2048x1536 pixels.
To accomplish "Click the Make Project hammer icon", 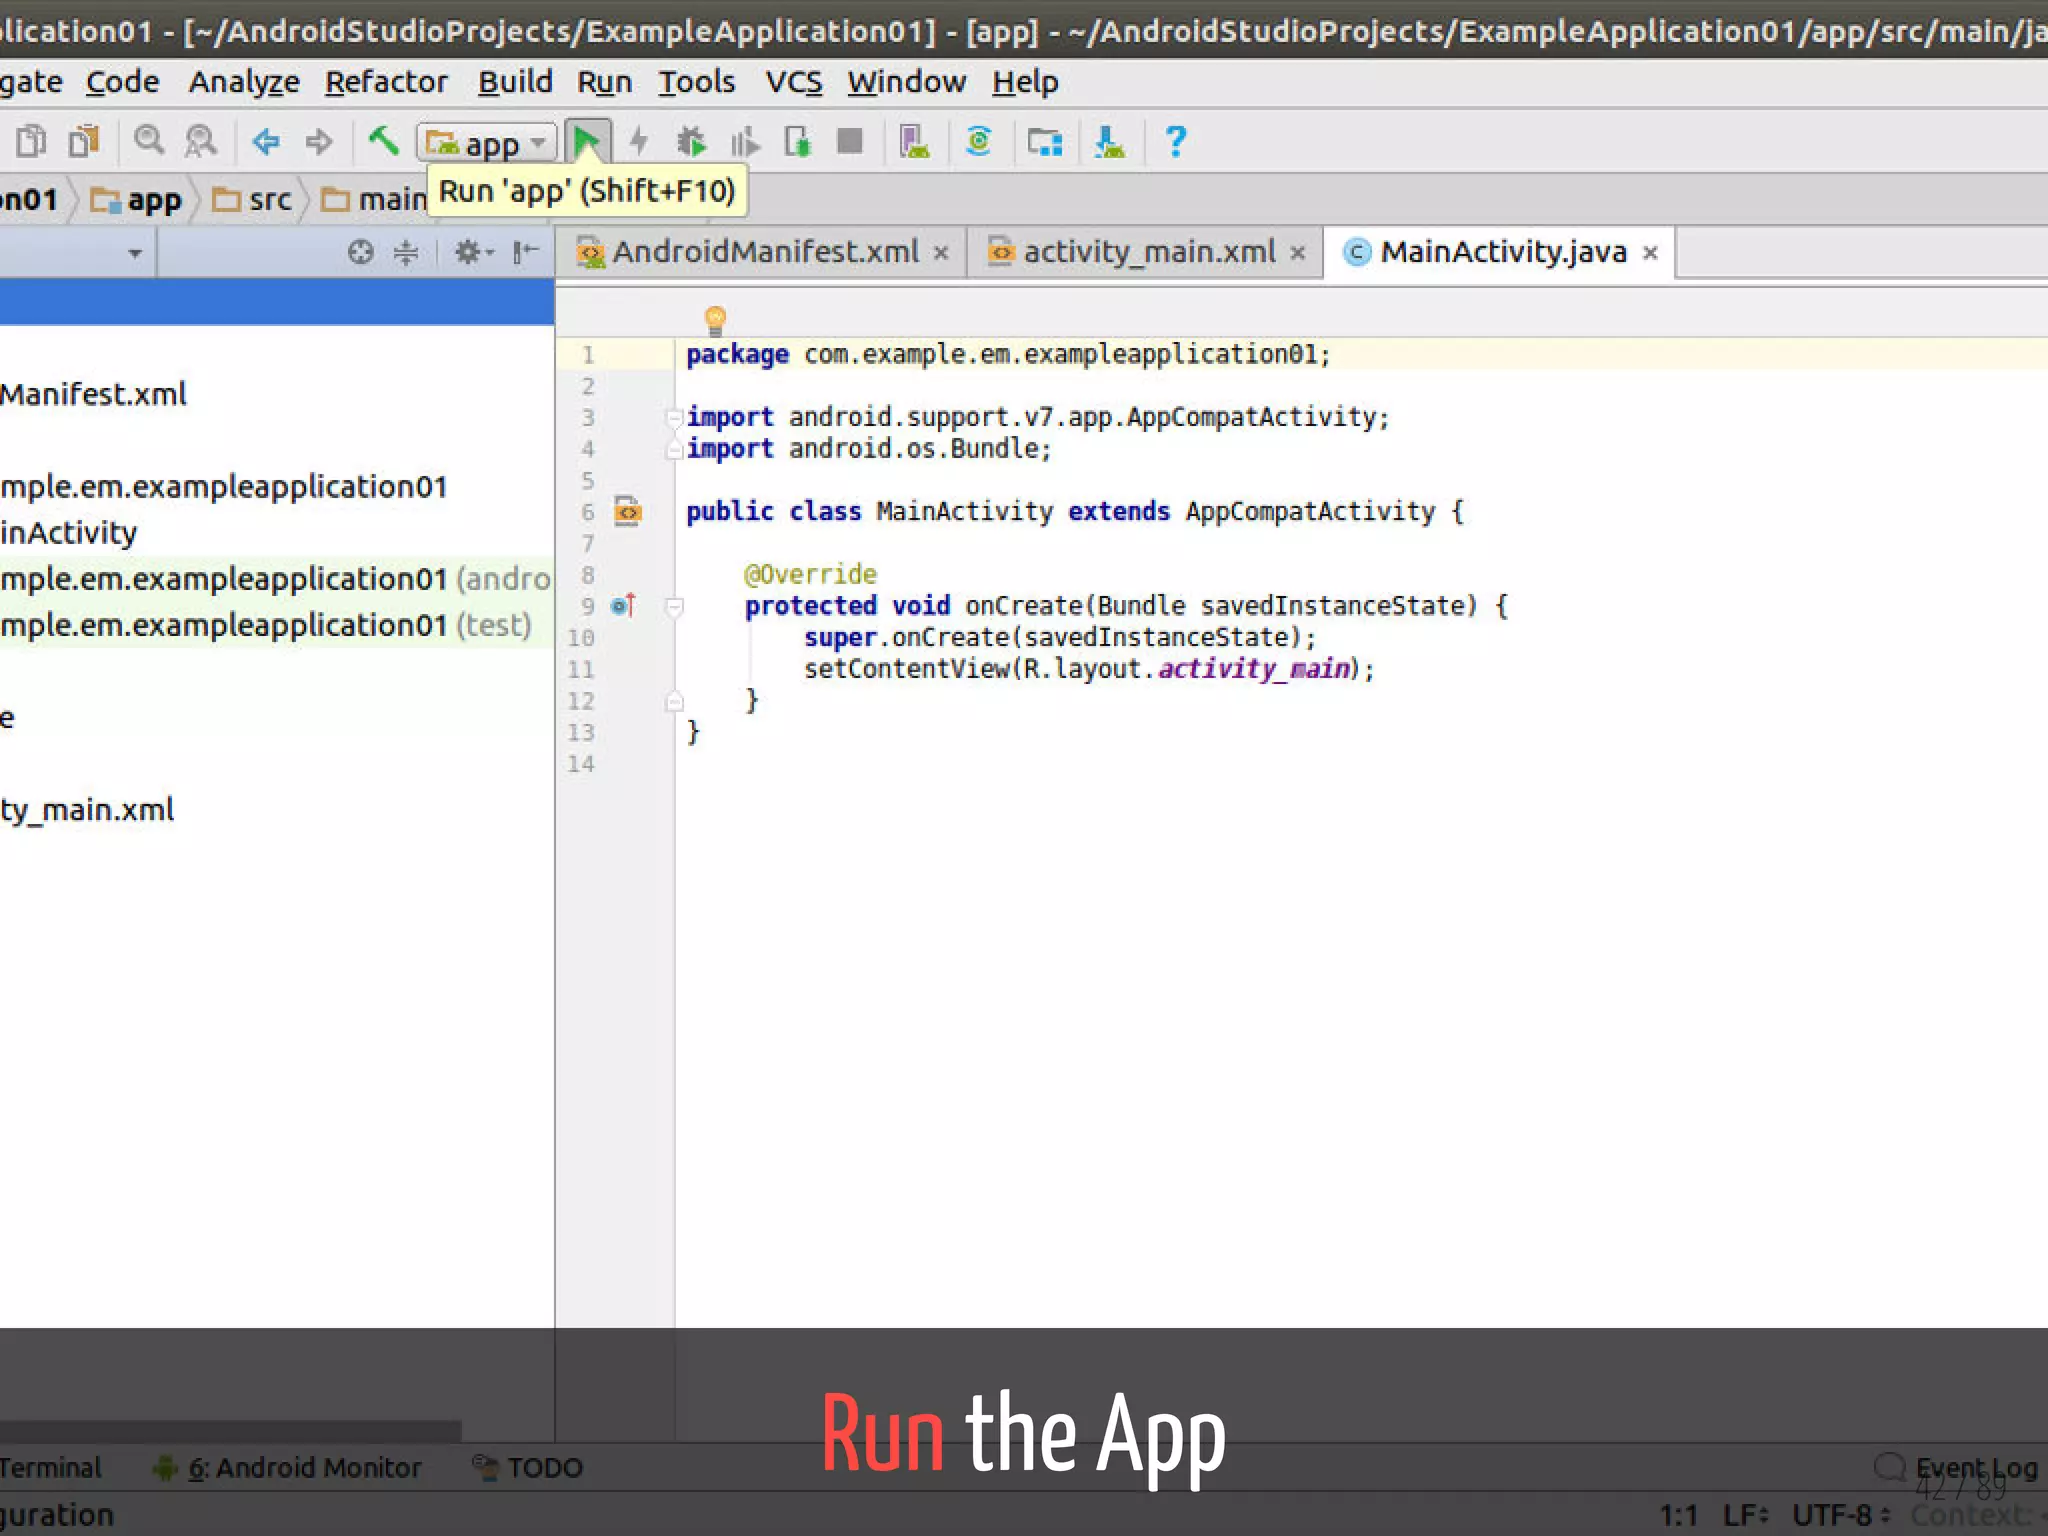I will pyautogui.click(x=382, y=141).
